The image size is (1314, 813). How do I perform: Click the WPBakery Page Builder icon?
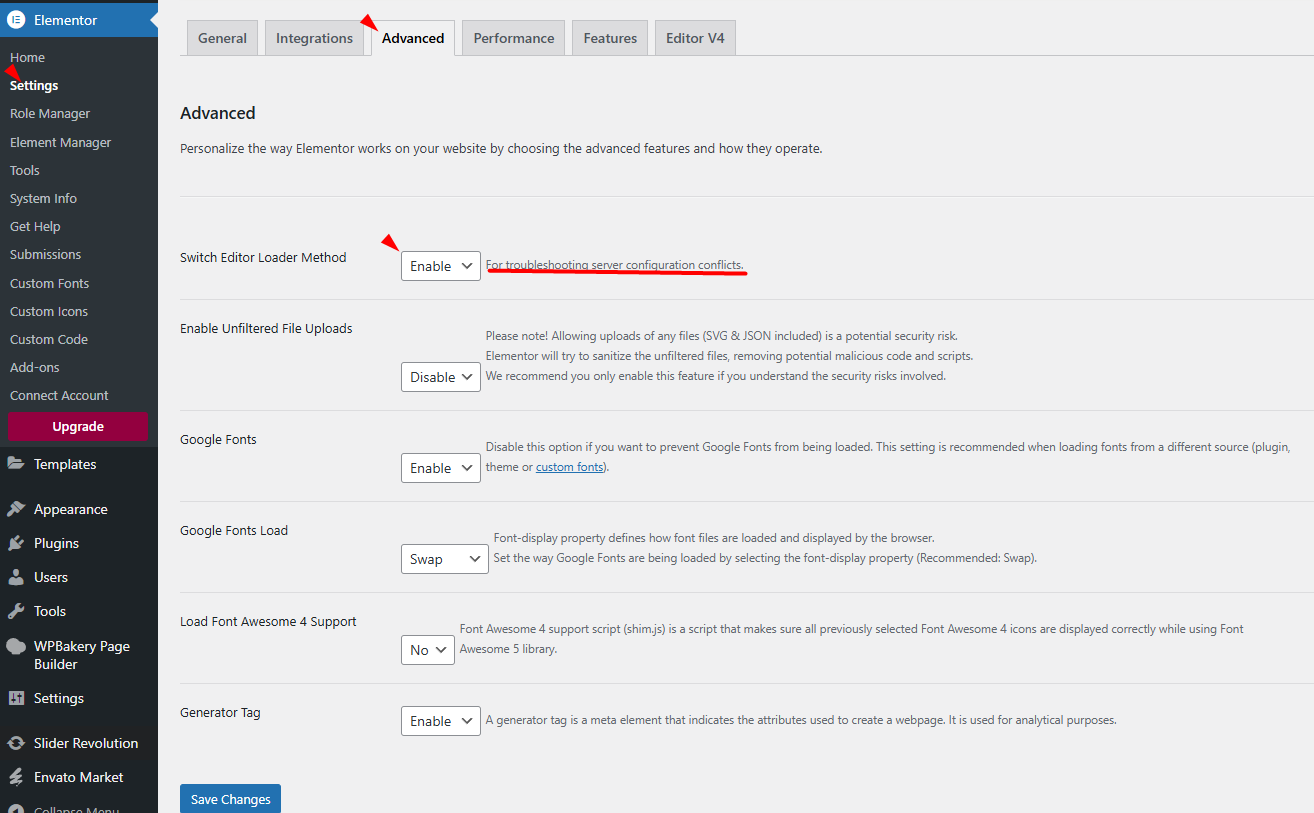(16, 647)
